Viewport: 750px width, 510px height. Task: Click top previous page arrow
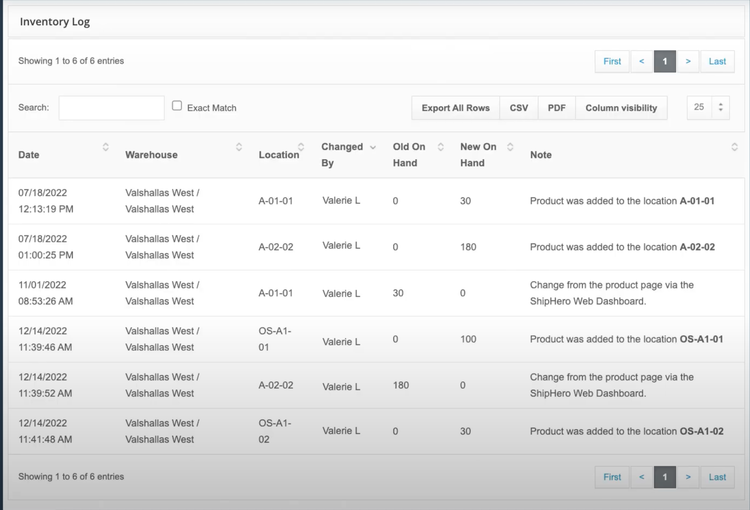pos(642,61)
